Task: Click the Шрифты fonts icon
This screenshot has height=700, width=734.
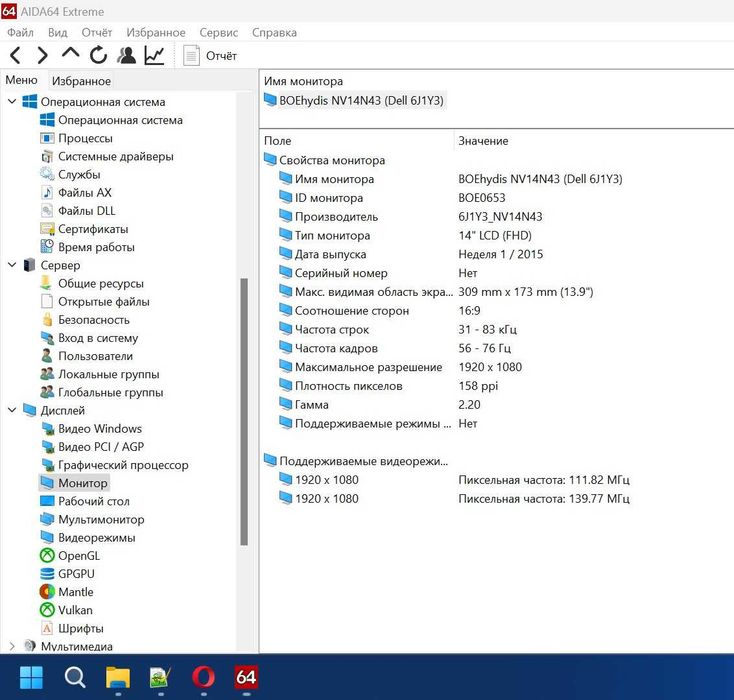Action: point(47,628)
